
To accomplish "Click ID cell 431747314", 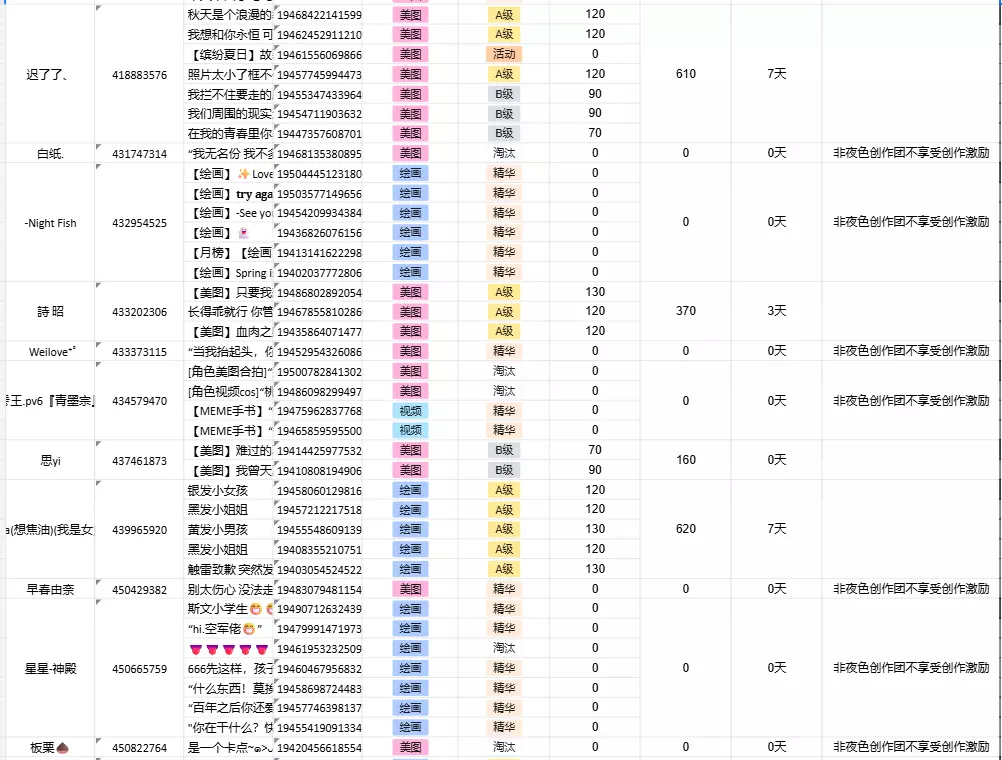I will point(139,154).
